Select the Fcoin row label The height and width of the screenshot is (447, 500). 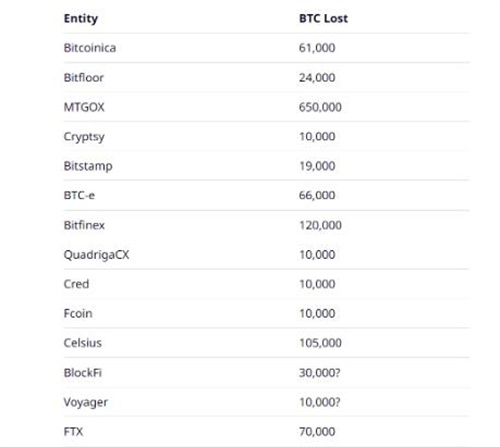point(78,313)
